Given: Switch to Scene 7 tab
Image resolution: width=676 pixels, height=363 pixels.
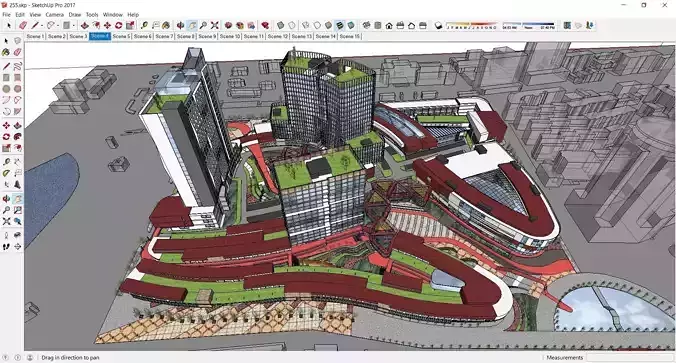Looking at the screenshot, I should coord(164,36).
